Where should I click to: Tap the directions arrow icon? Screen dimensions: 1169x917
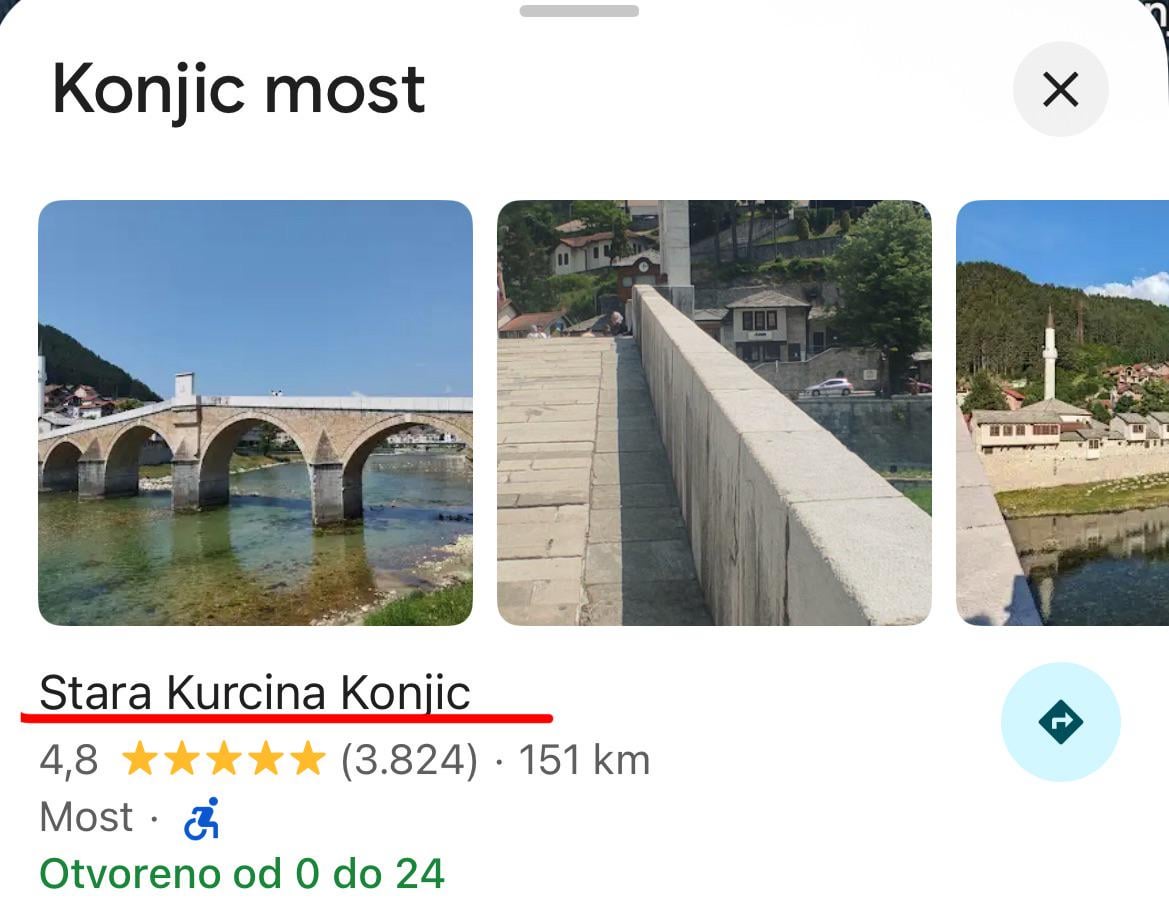[x=1060, y=721]
